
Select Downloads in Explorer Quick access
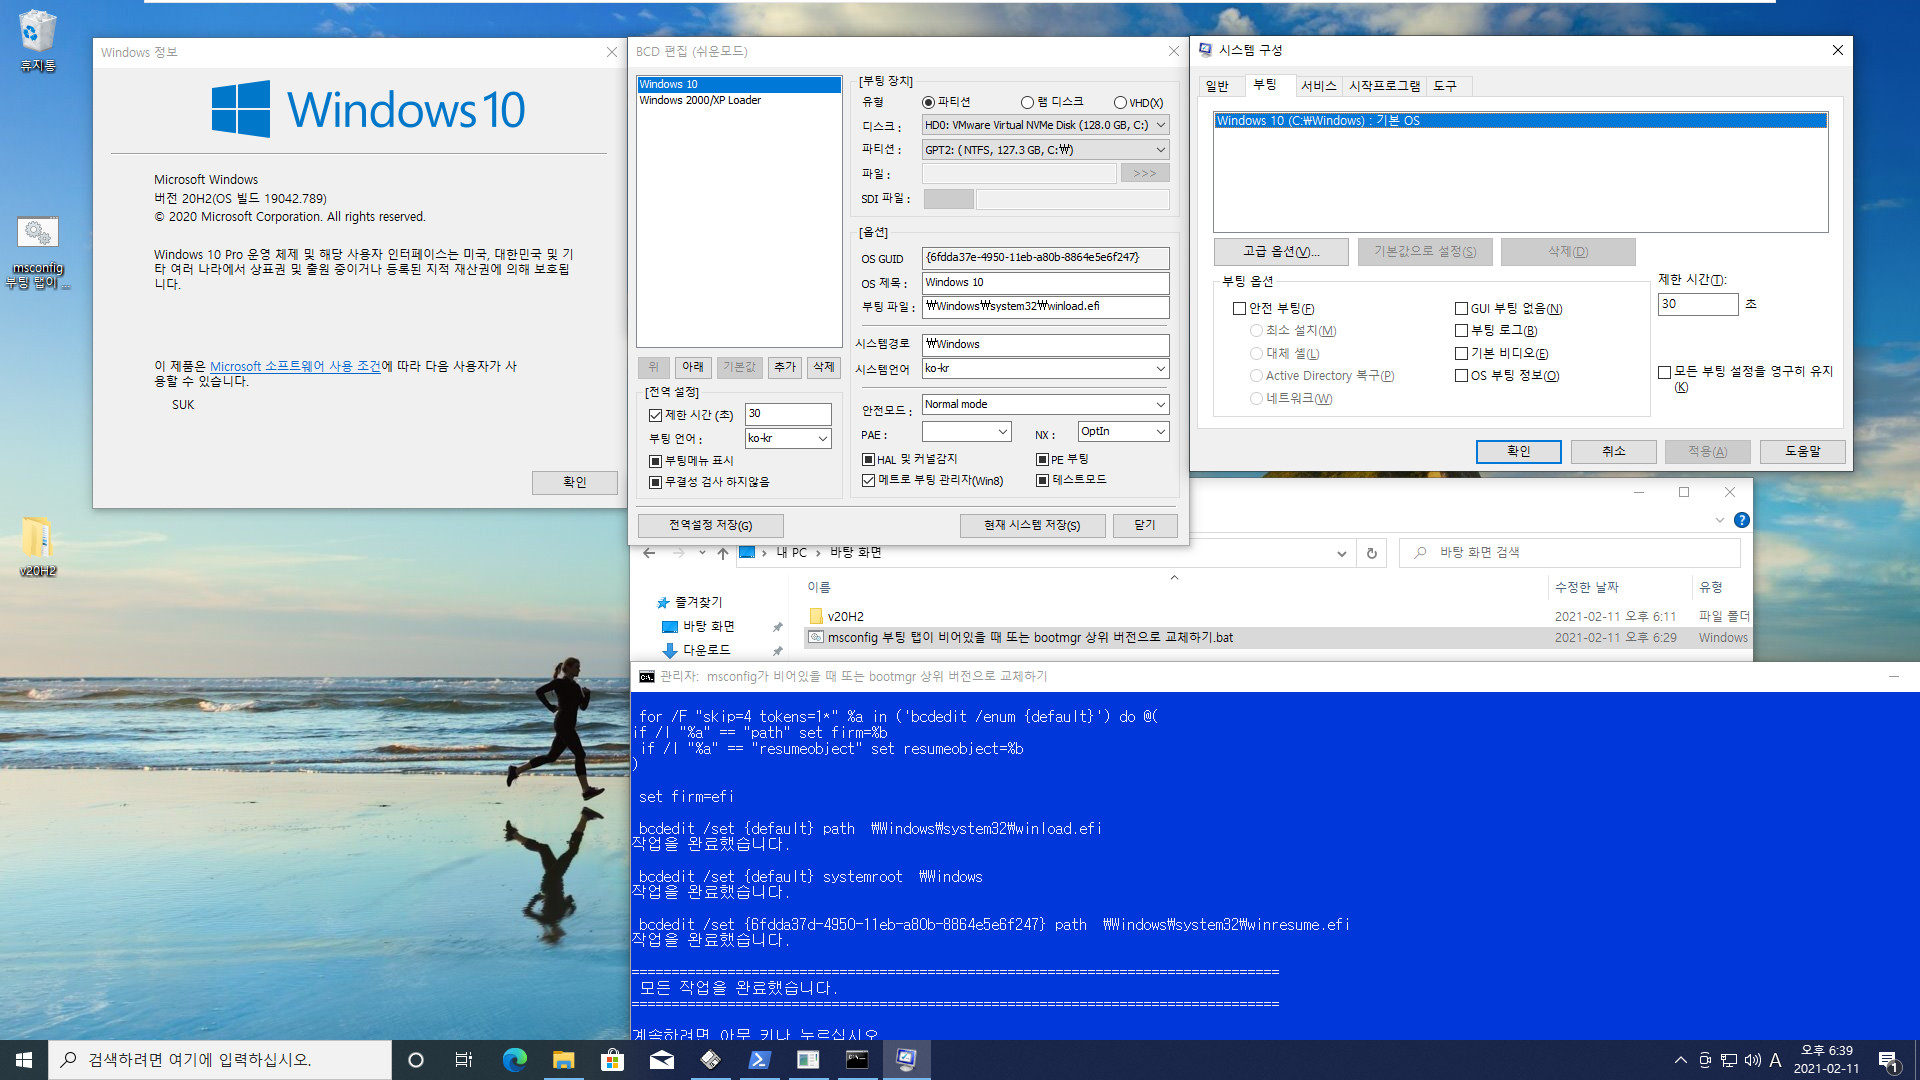(x=706, y=650)
